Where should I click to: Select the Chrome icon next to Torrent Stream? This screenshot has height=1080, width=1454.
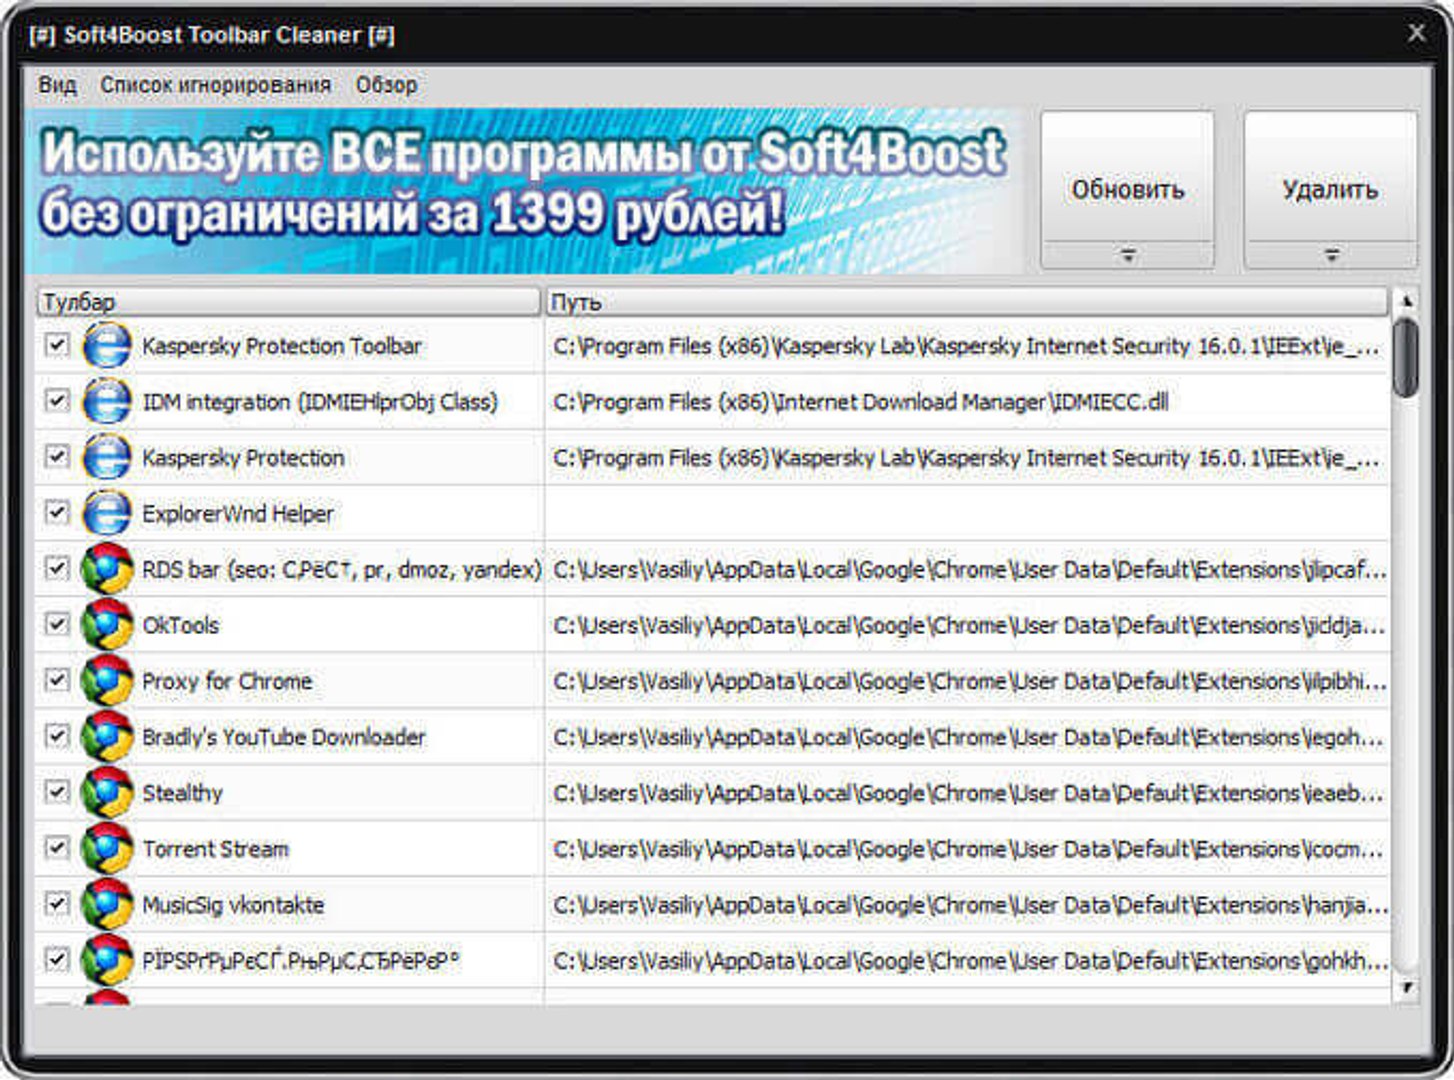pos(107,850)
